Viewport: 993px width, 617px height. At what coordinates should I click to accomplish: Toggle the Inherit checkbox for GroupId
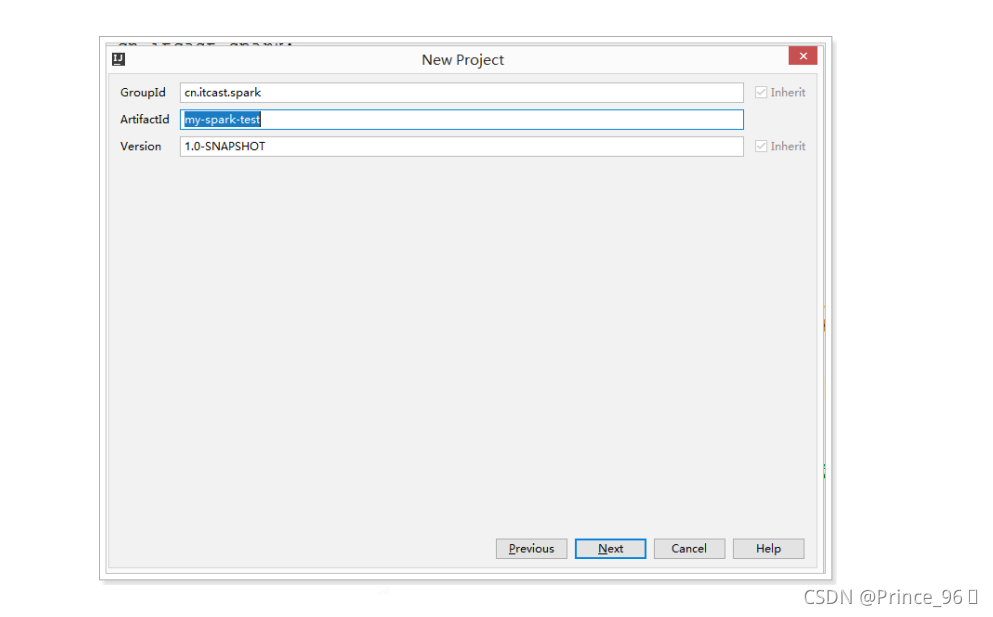click(761, 92)
